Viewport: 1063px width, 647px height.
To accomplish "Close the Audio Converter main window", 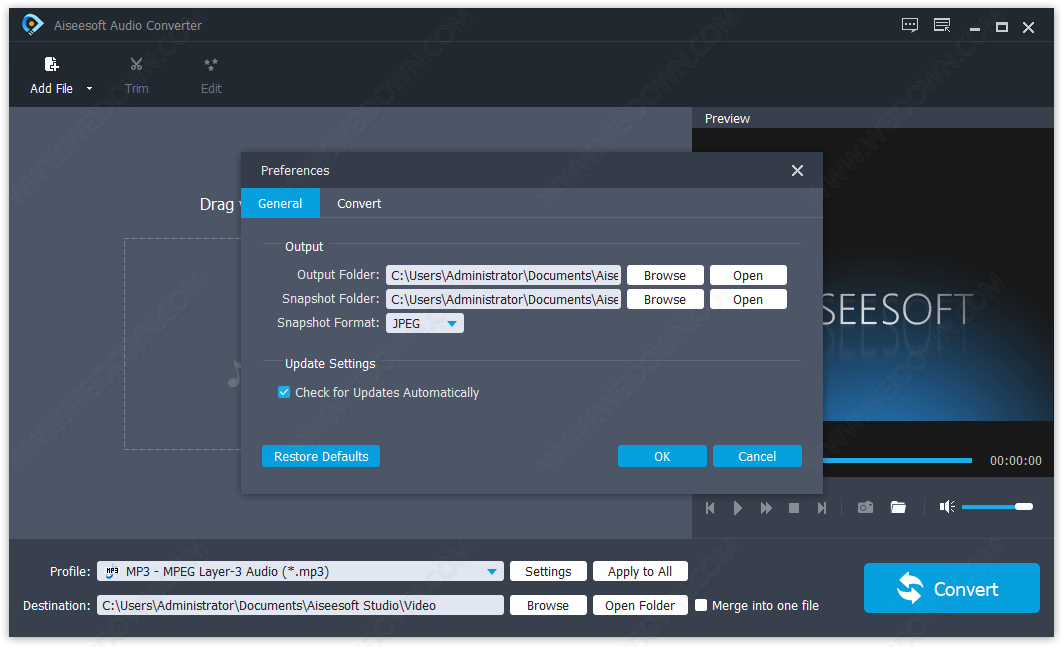I will 1028,27.
